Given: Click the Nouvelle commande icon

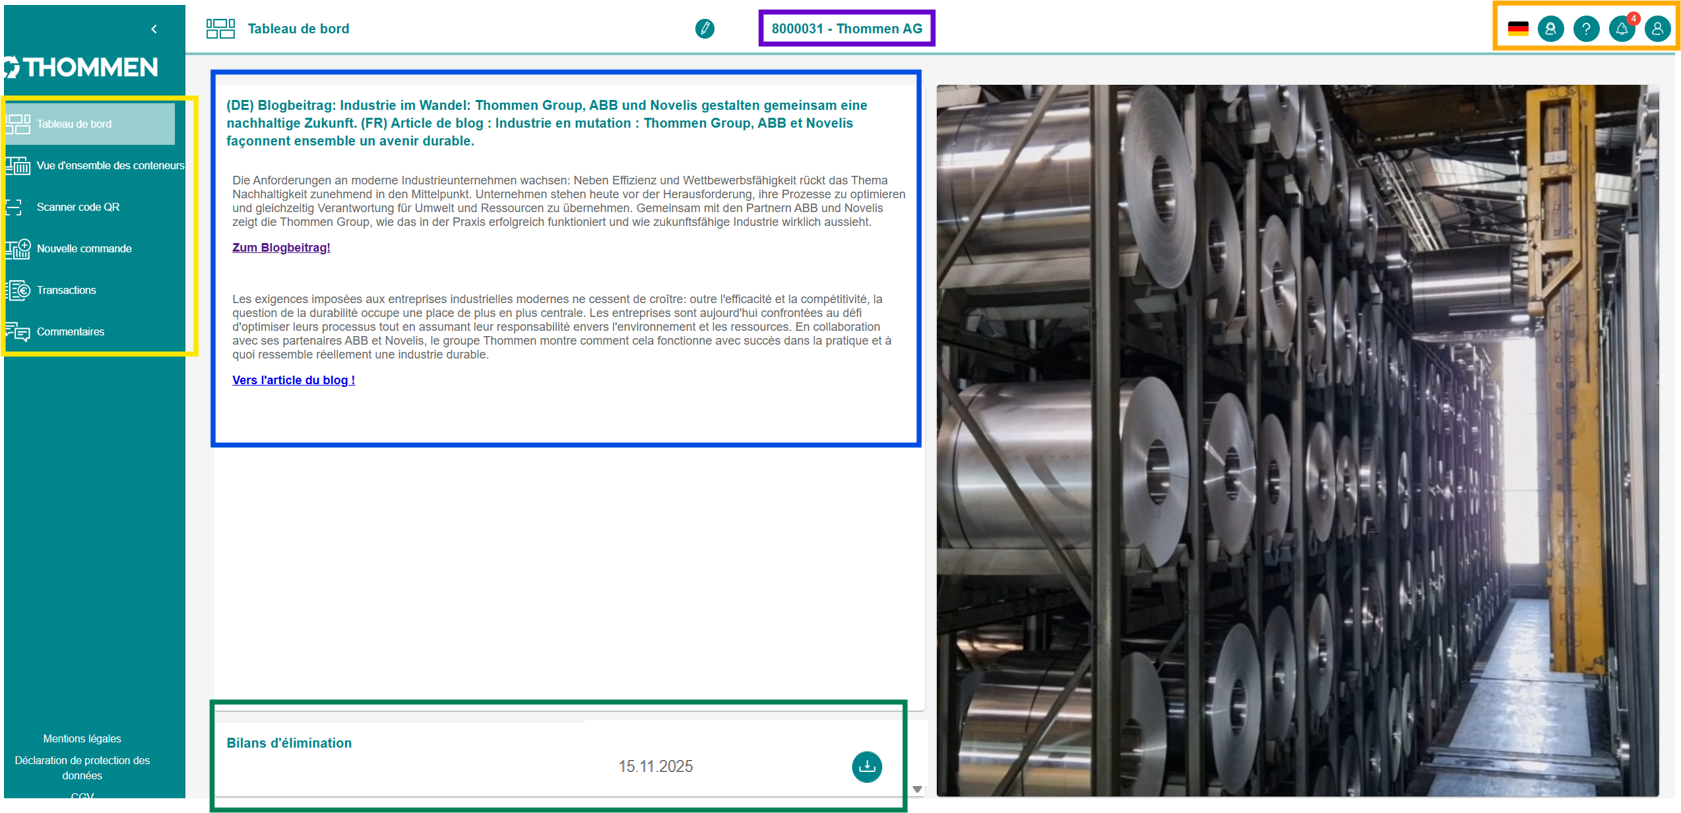Looking at the screenshot, I should 18,249.
